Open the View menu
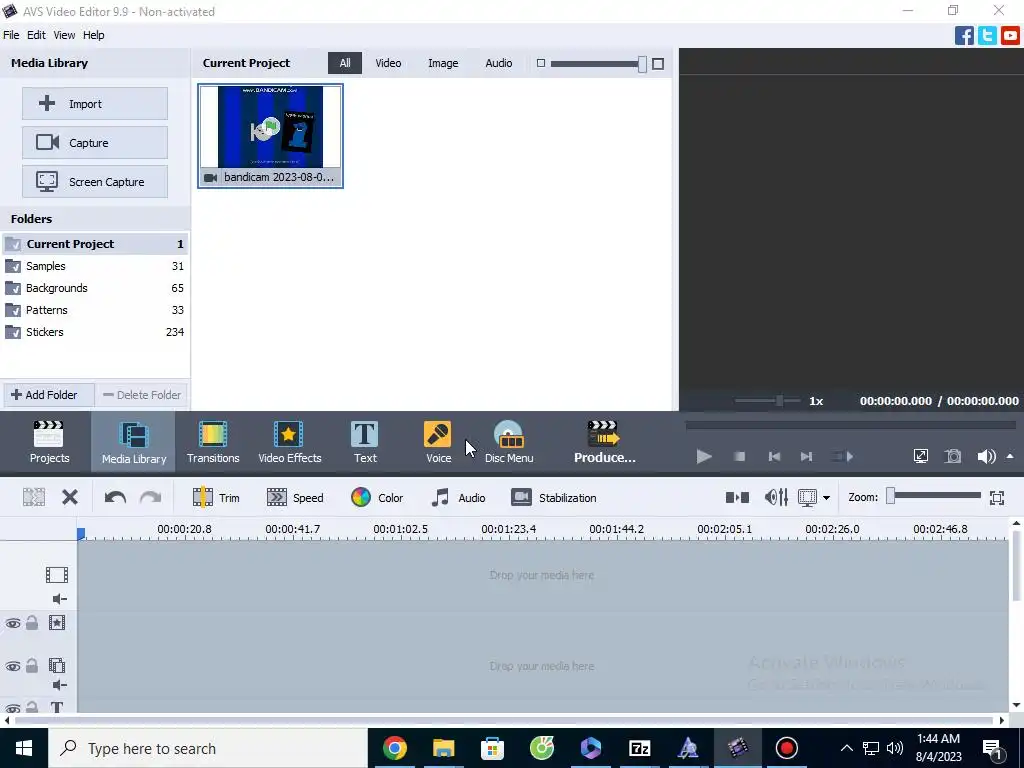 tap(64, 35)
